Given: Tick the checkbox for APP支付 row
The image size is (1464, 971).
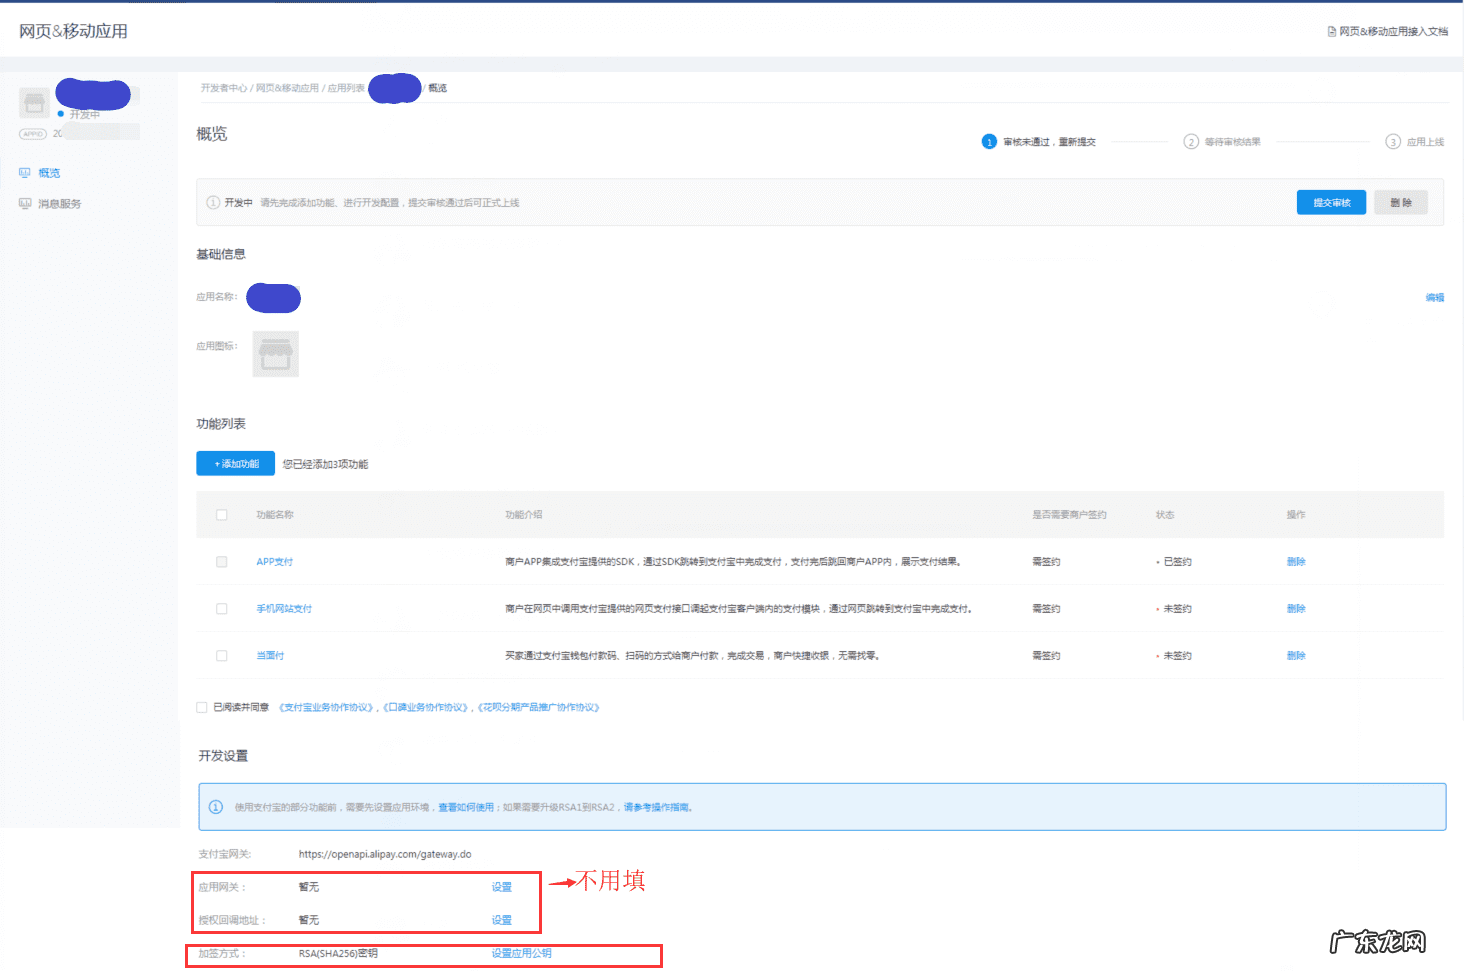Looking at the screenshot, I should tap(222, 562).
